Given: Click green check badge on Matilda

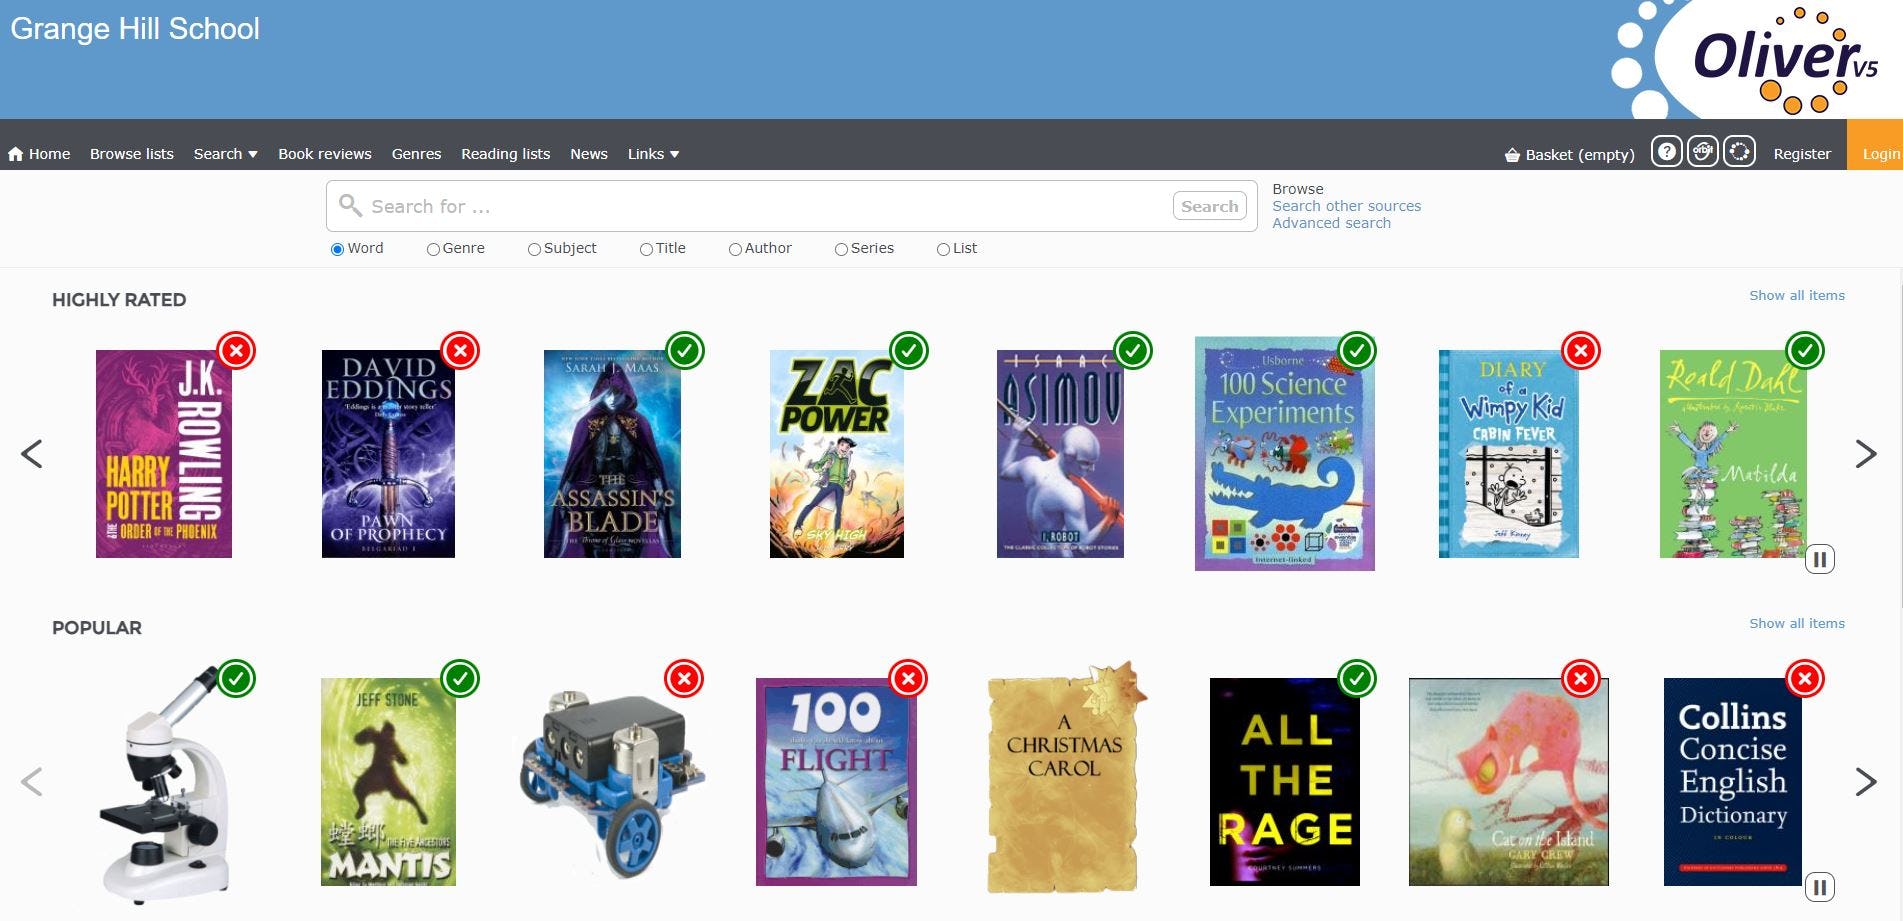Looking at the screenshot, I should [1805, 351].
